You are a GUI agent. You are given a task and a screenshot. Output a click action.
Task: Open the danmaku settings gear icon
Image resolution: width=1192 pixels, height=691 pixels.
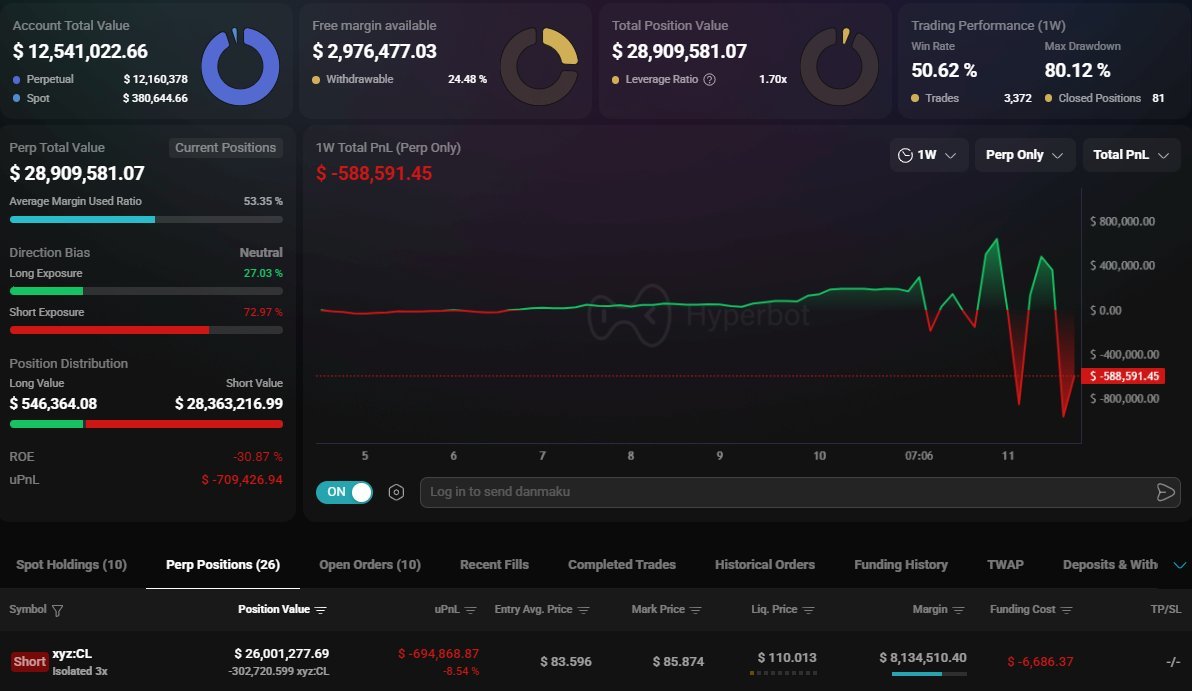(x=396, y=492)
